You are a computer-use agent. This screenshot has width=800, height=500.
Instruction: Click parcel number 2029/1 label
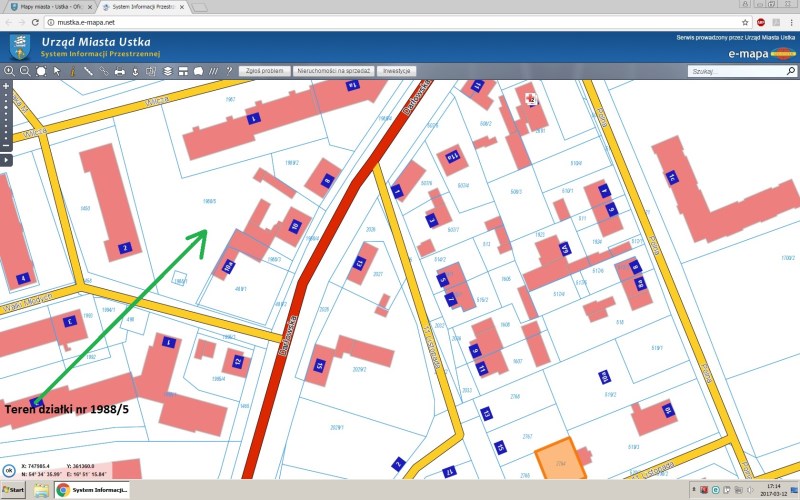pyautogui.click(x=337, y=428)
